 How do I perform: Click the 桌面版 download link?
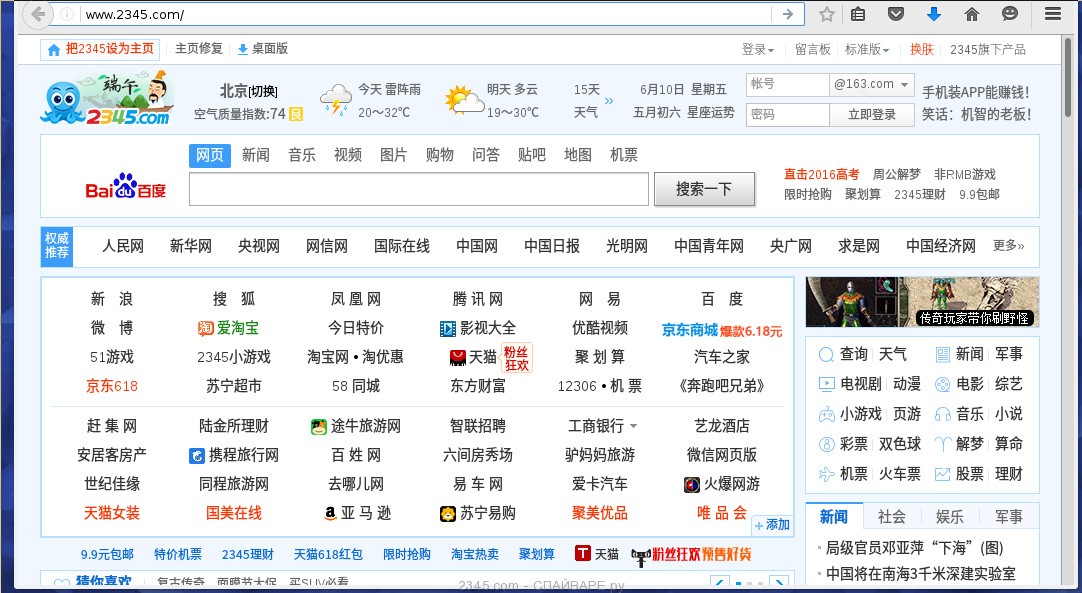coord(262,49)
